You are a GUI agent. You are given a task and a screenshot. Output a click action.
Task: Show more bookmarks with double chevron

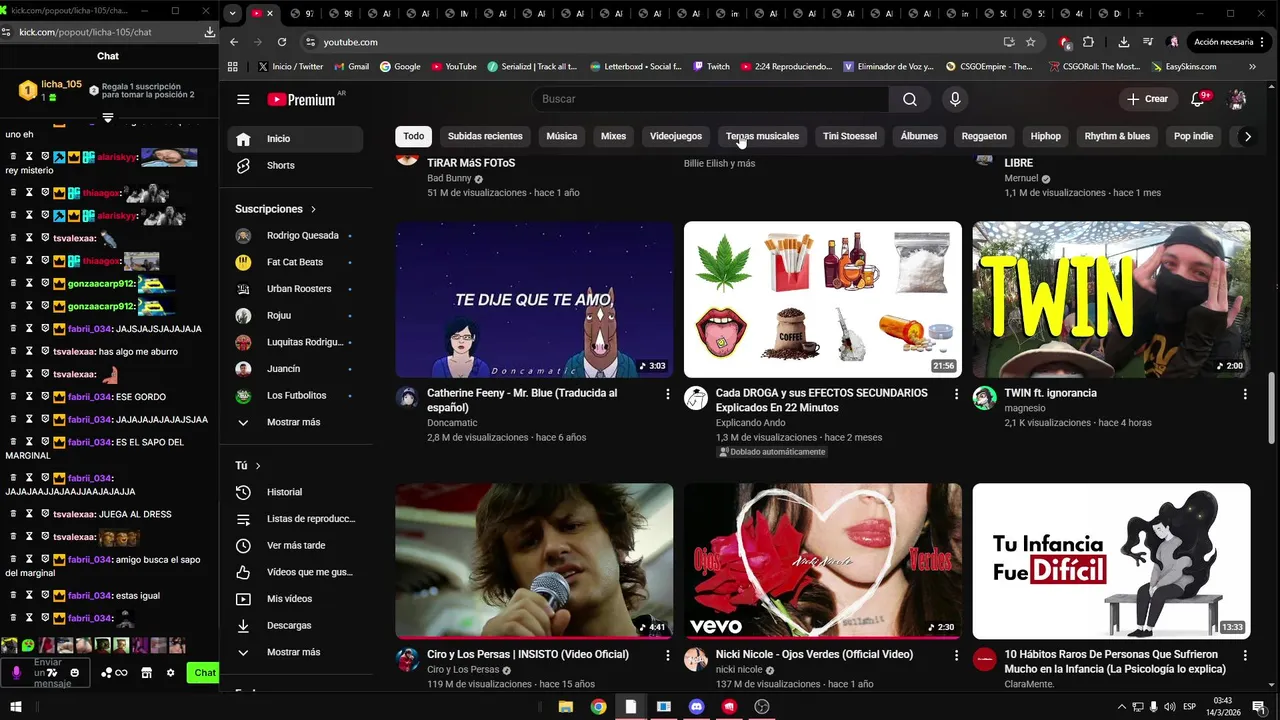(1252, 66)
